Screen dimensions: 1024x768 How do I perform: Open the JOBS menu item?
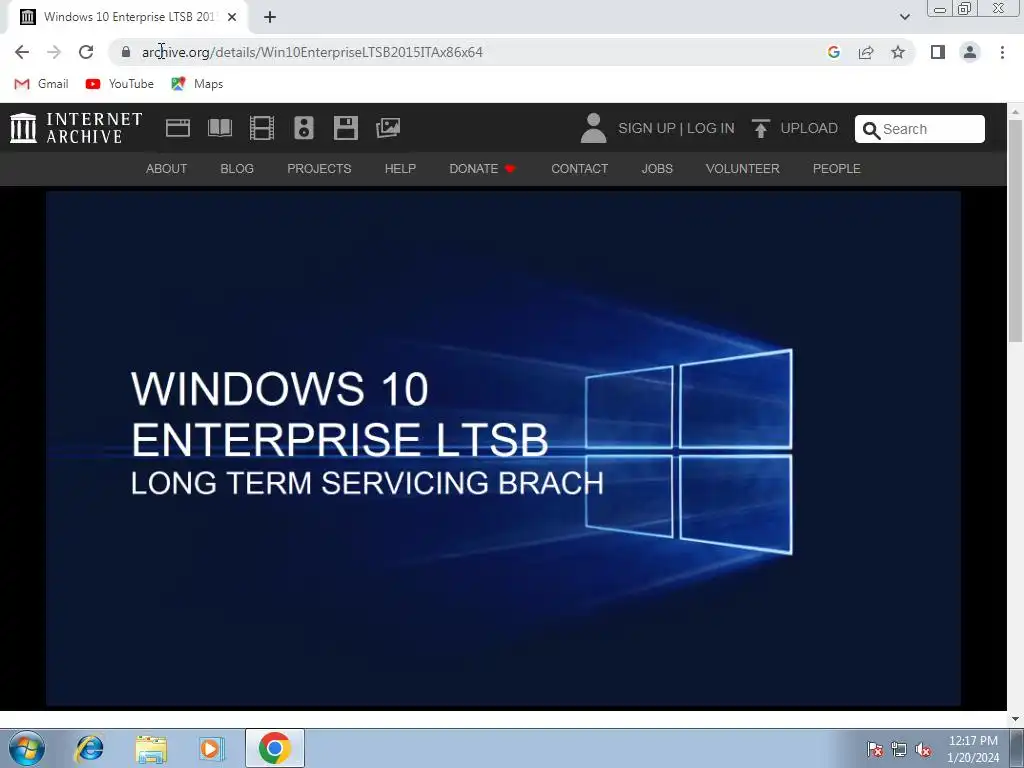pyautogui.click(x=657, y=168)
